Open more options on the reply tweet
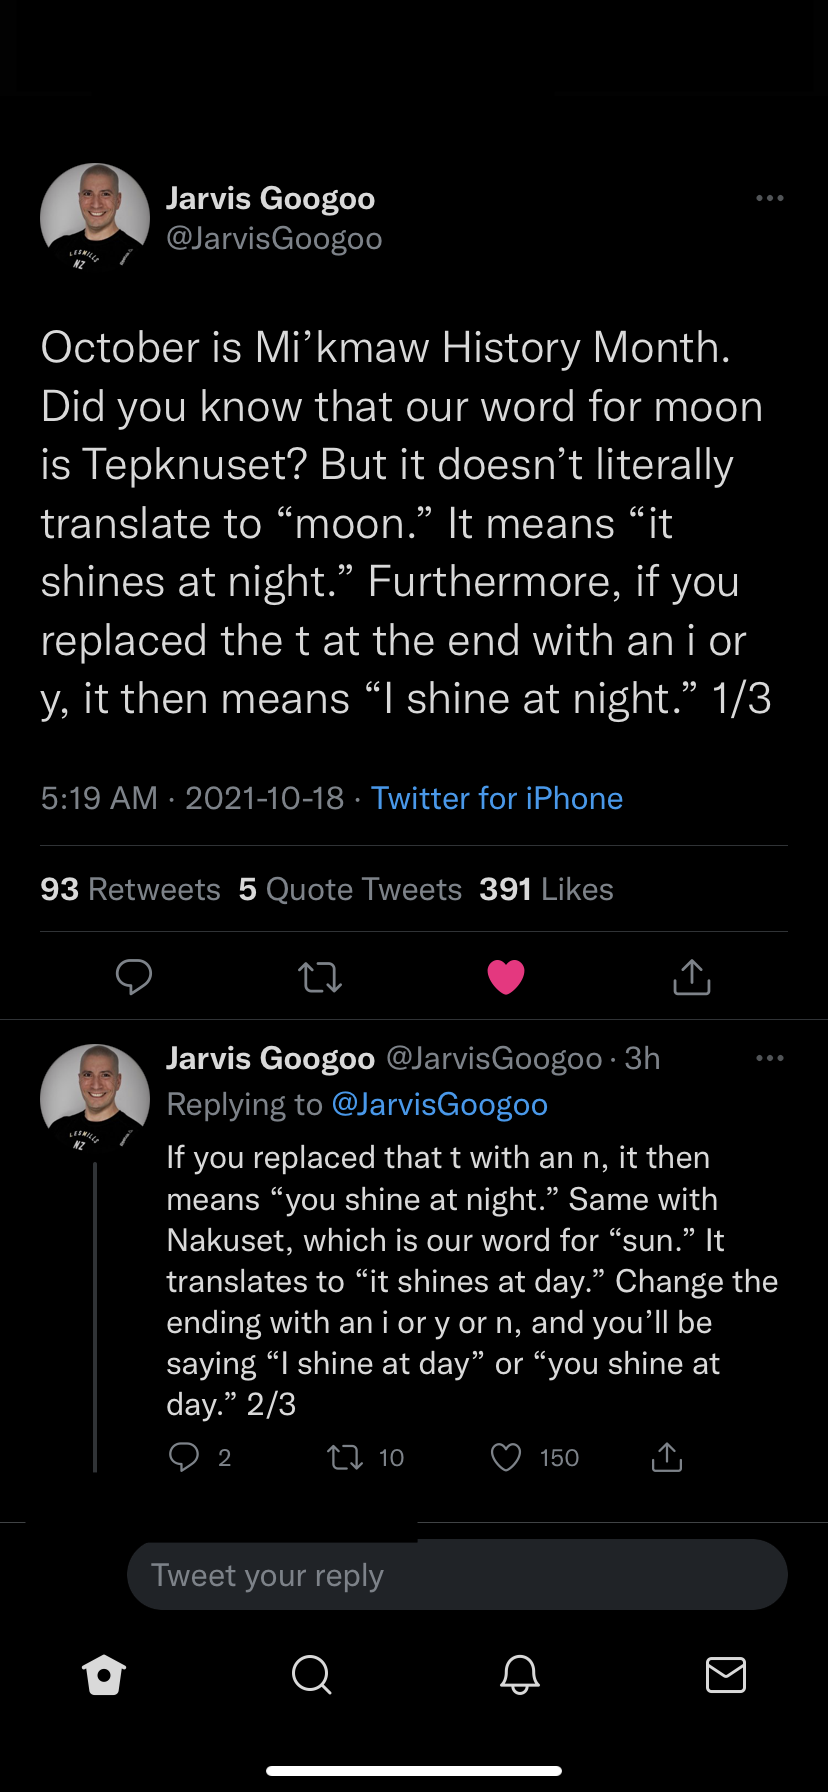This screenshot has height=1792, width=828. click(770, 1058)
